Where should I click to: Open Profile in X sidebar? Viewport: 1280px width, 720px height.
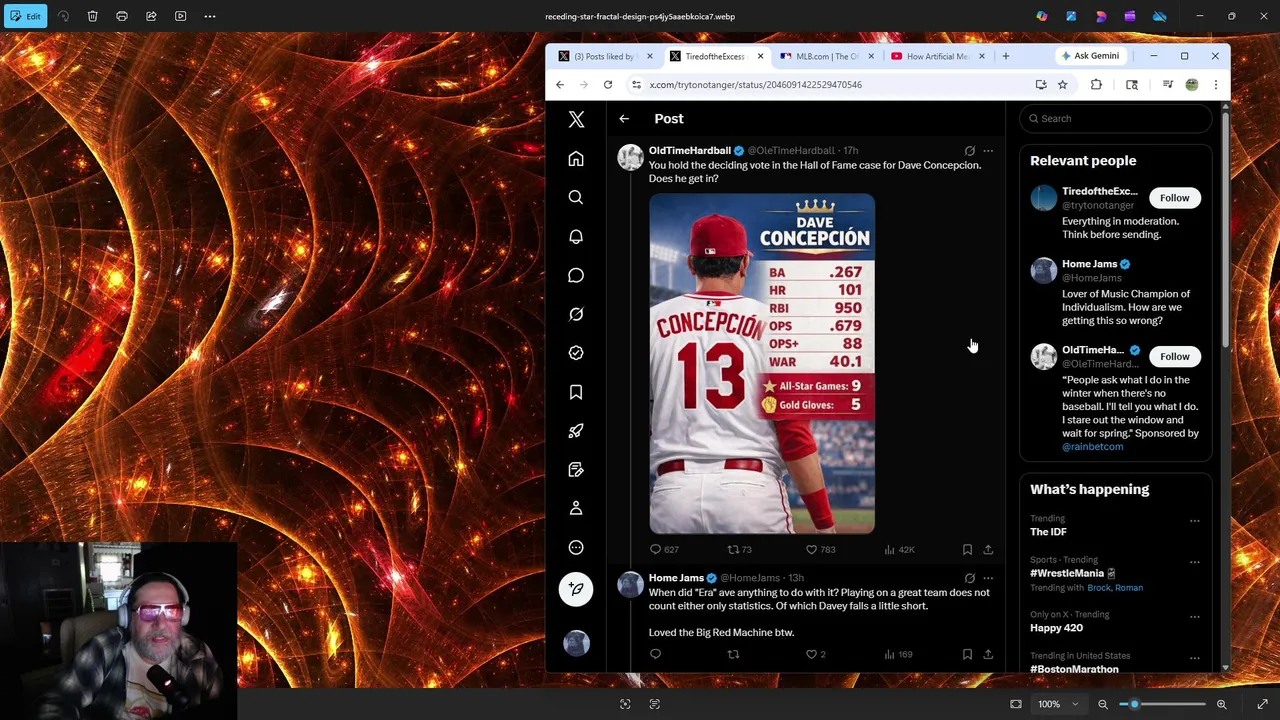click(x=576, y=508)
